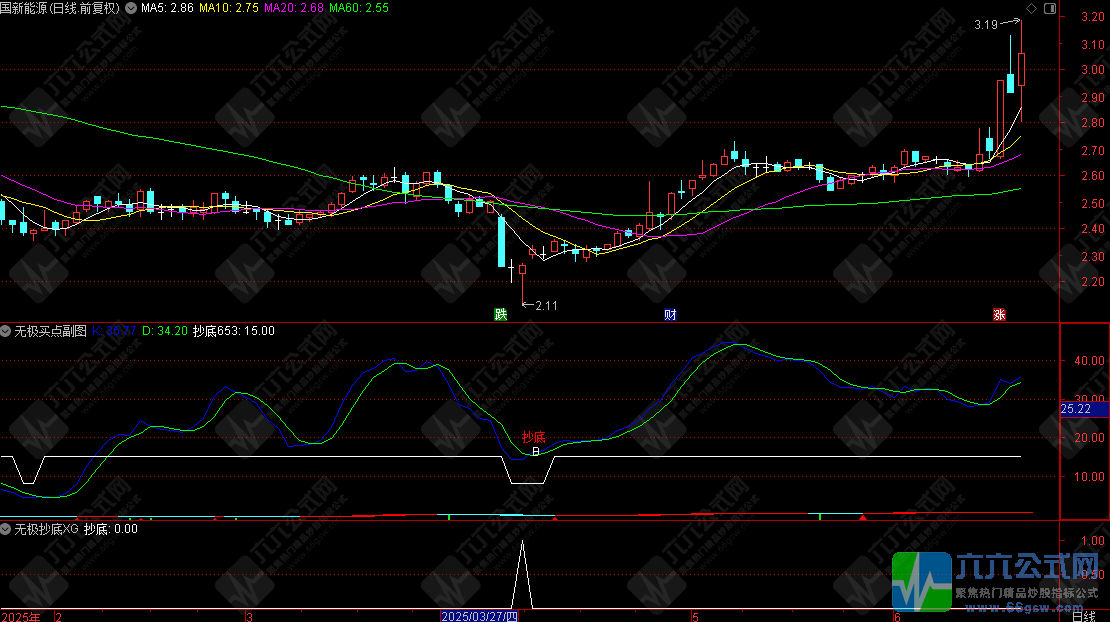Click the diamond icon at top right
This screenshot has width=1110, height=622.
(1031, 7)
